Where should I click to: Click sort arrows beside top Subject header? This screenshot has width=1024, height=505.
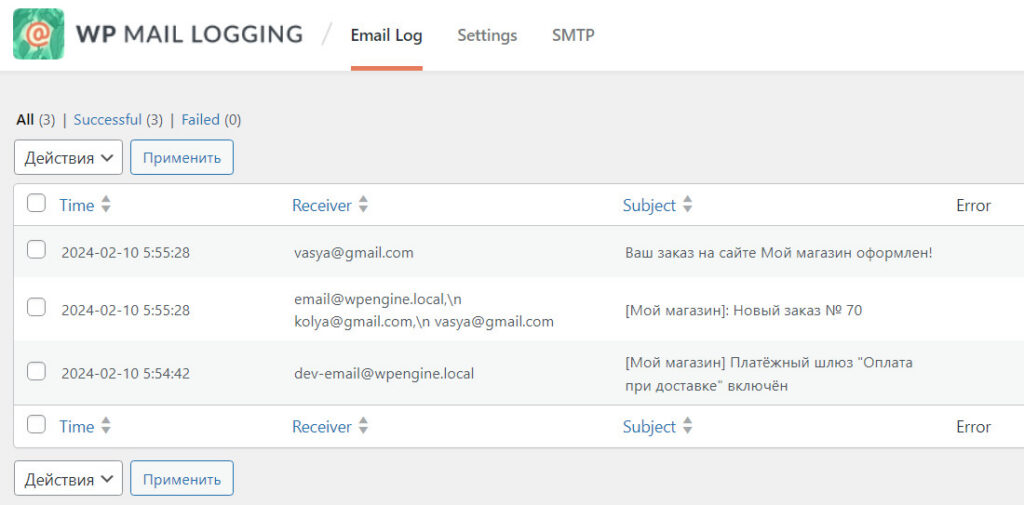click(687, 205)
